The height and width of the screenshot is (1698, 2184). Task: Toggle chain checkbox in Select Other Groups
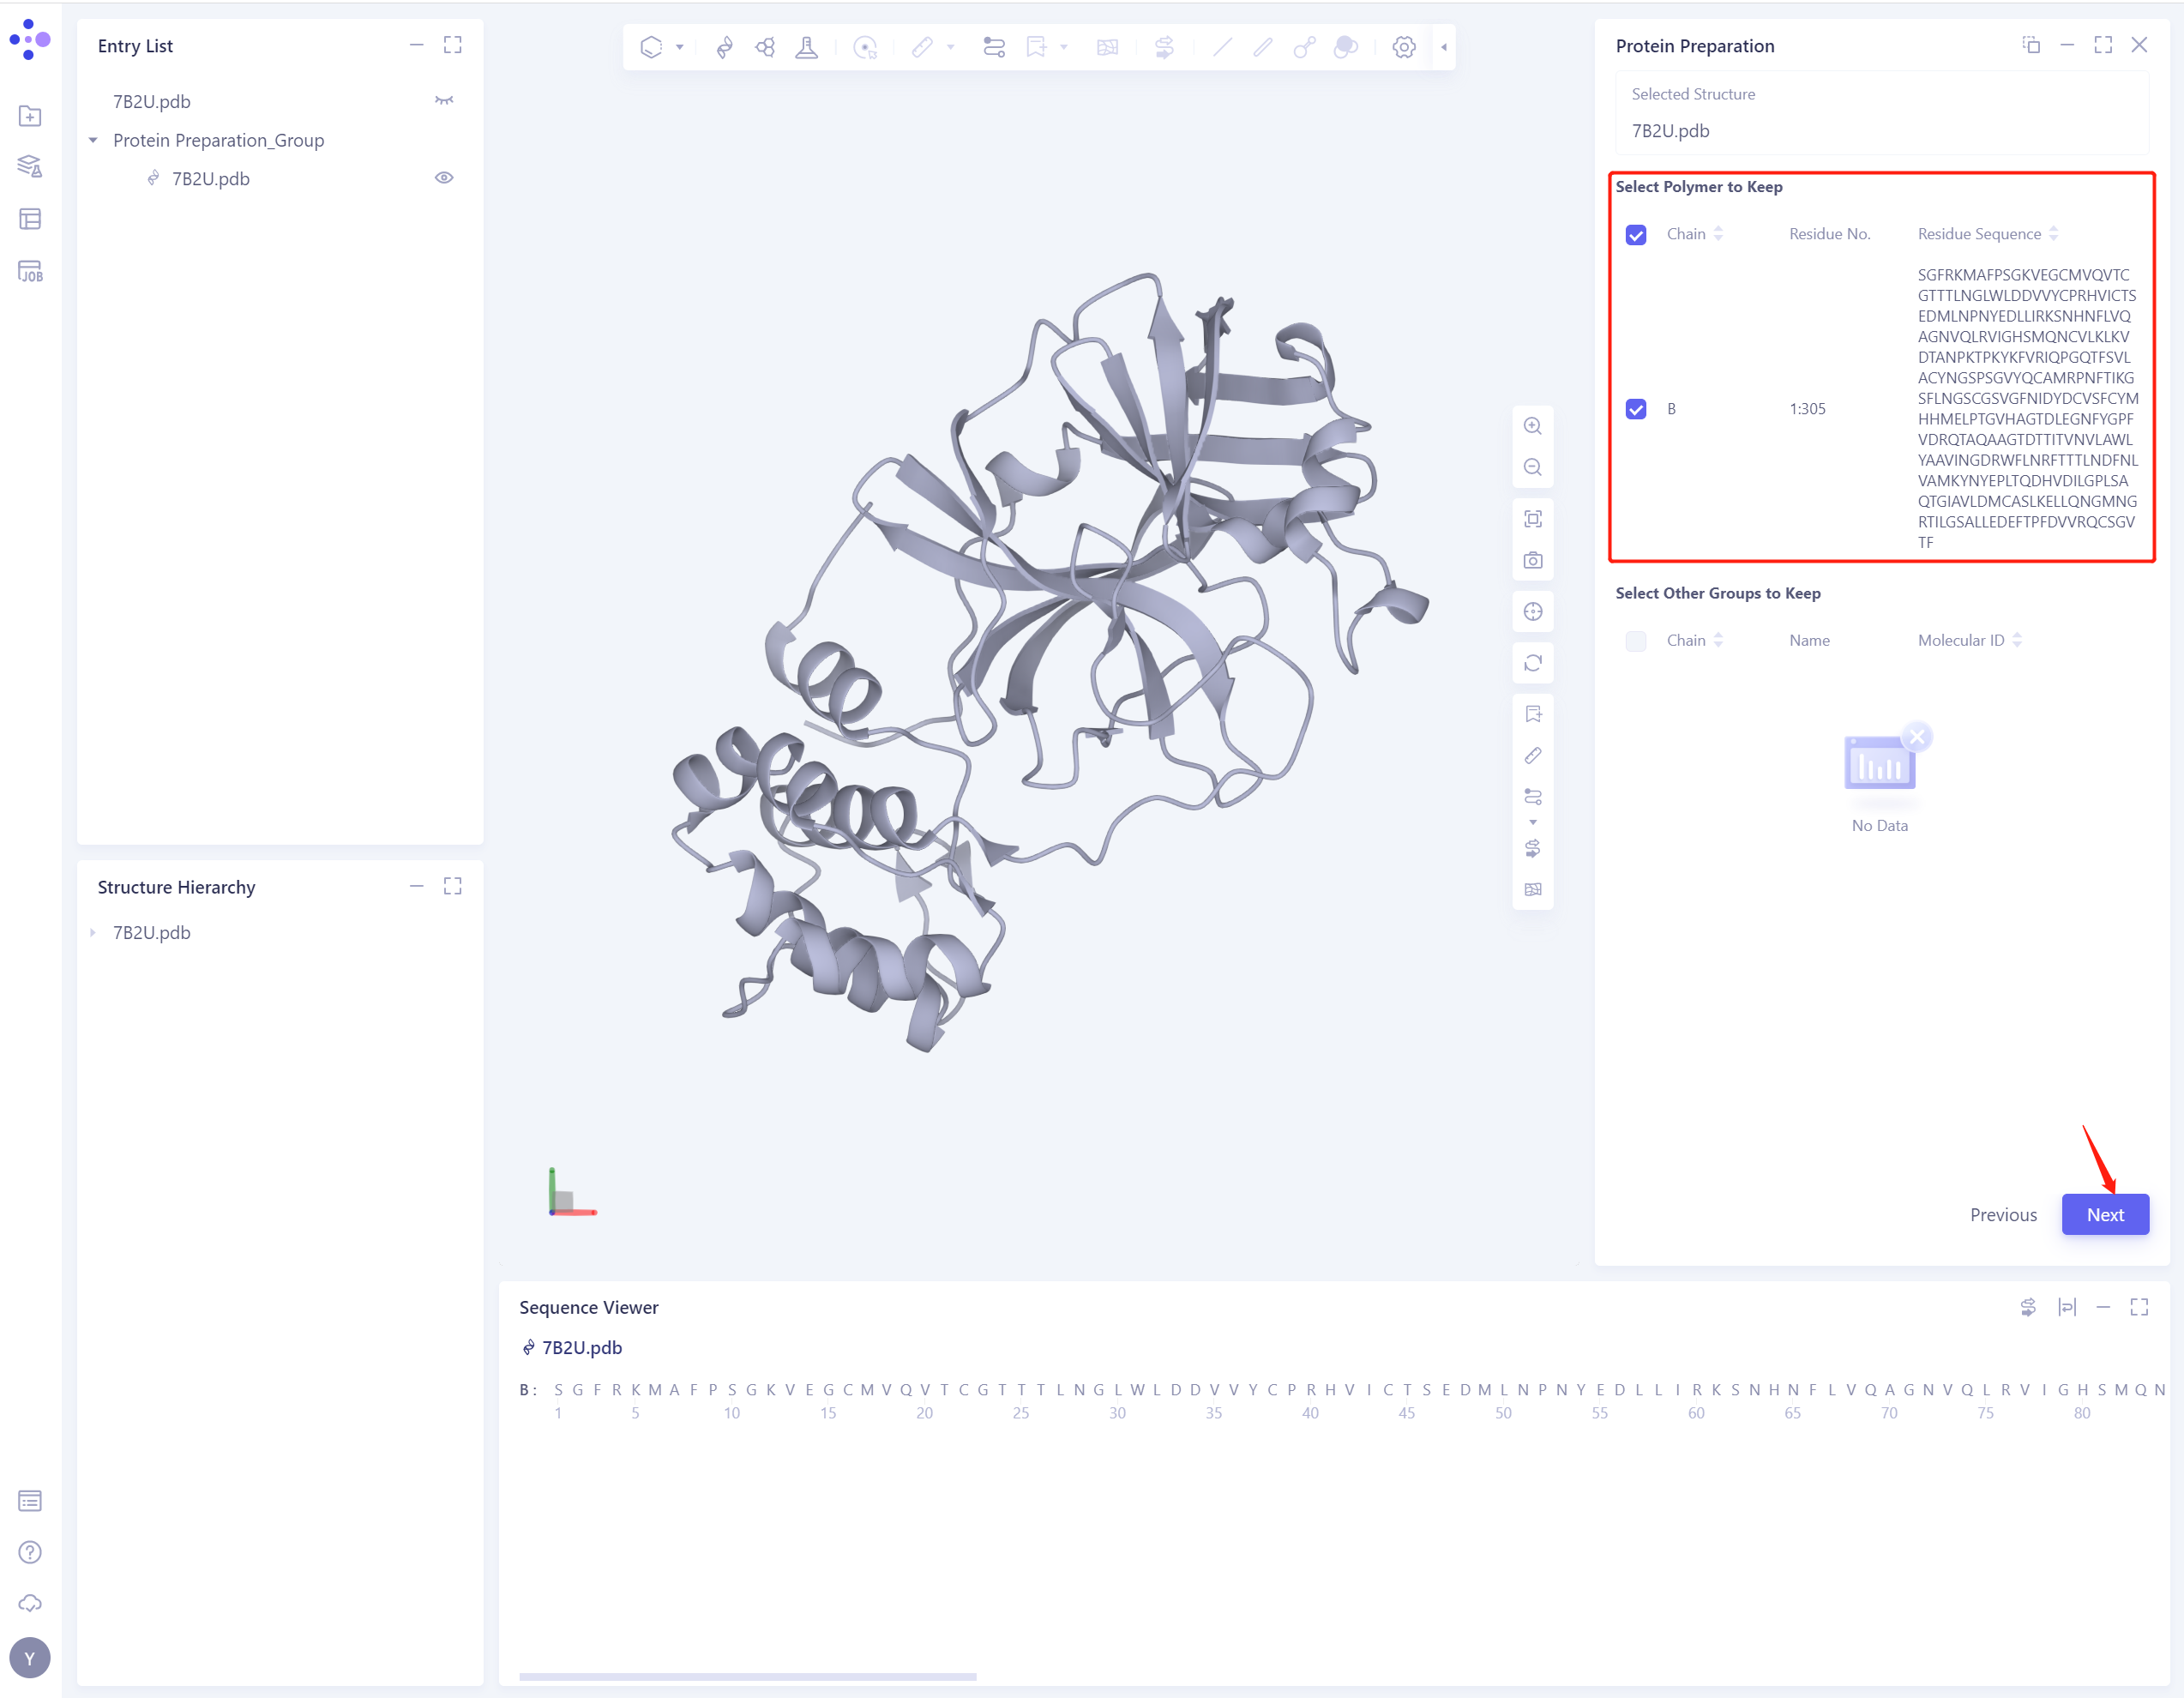[1636, 641]
